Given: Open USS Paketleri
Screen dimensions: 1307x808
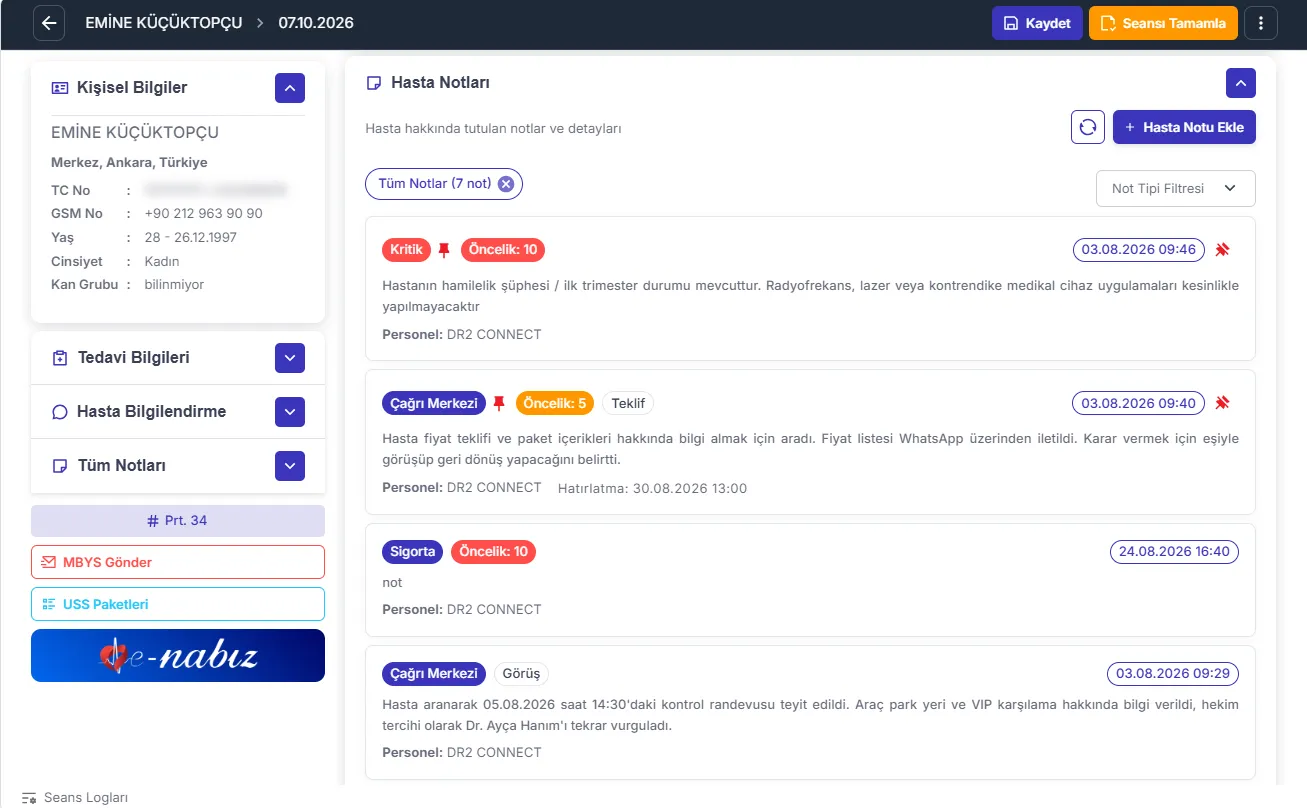Looking at the screenshot, I should coord(178,604).
